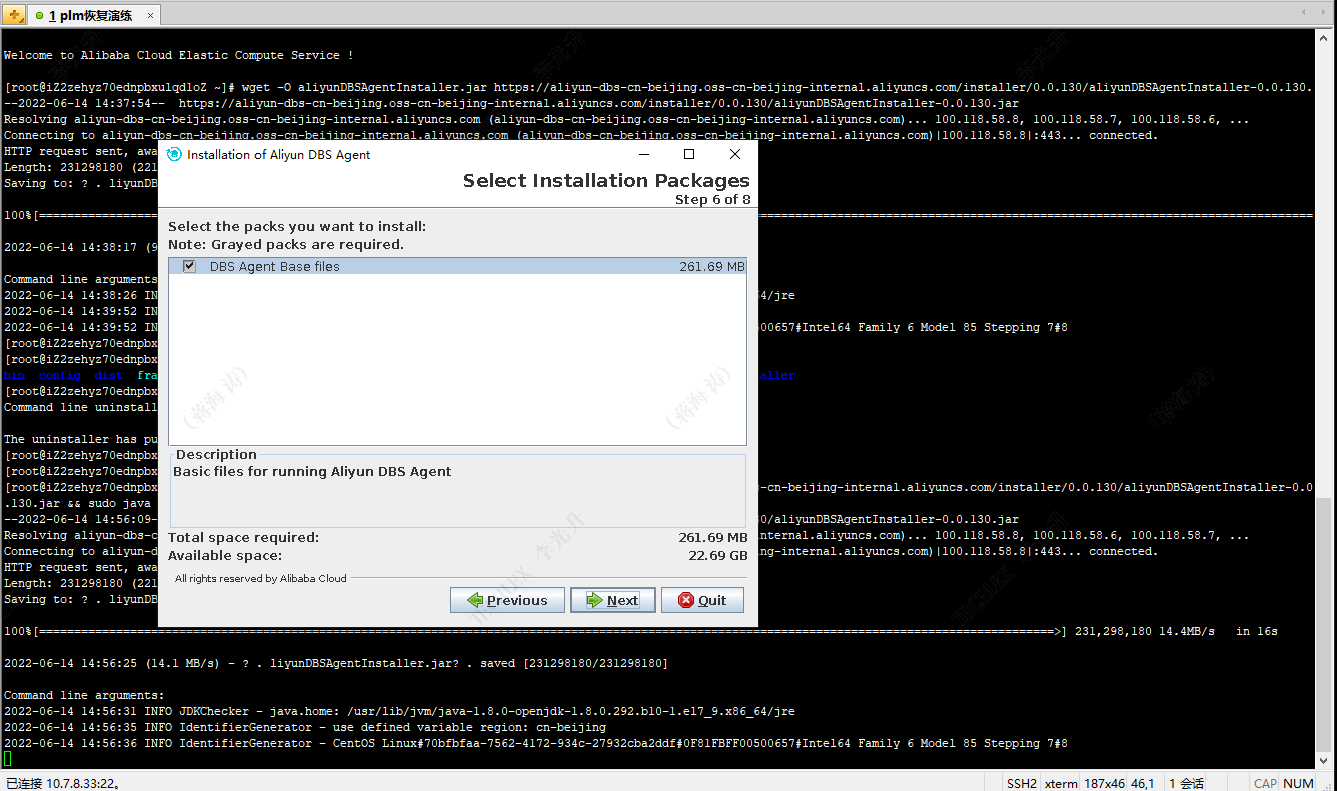Close the plm恢复演练 session tab
This screenshot has width=1337, height=791.
point(151,15)
